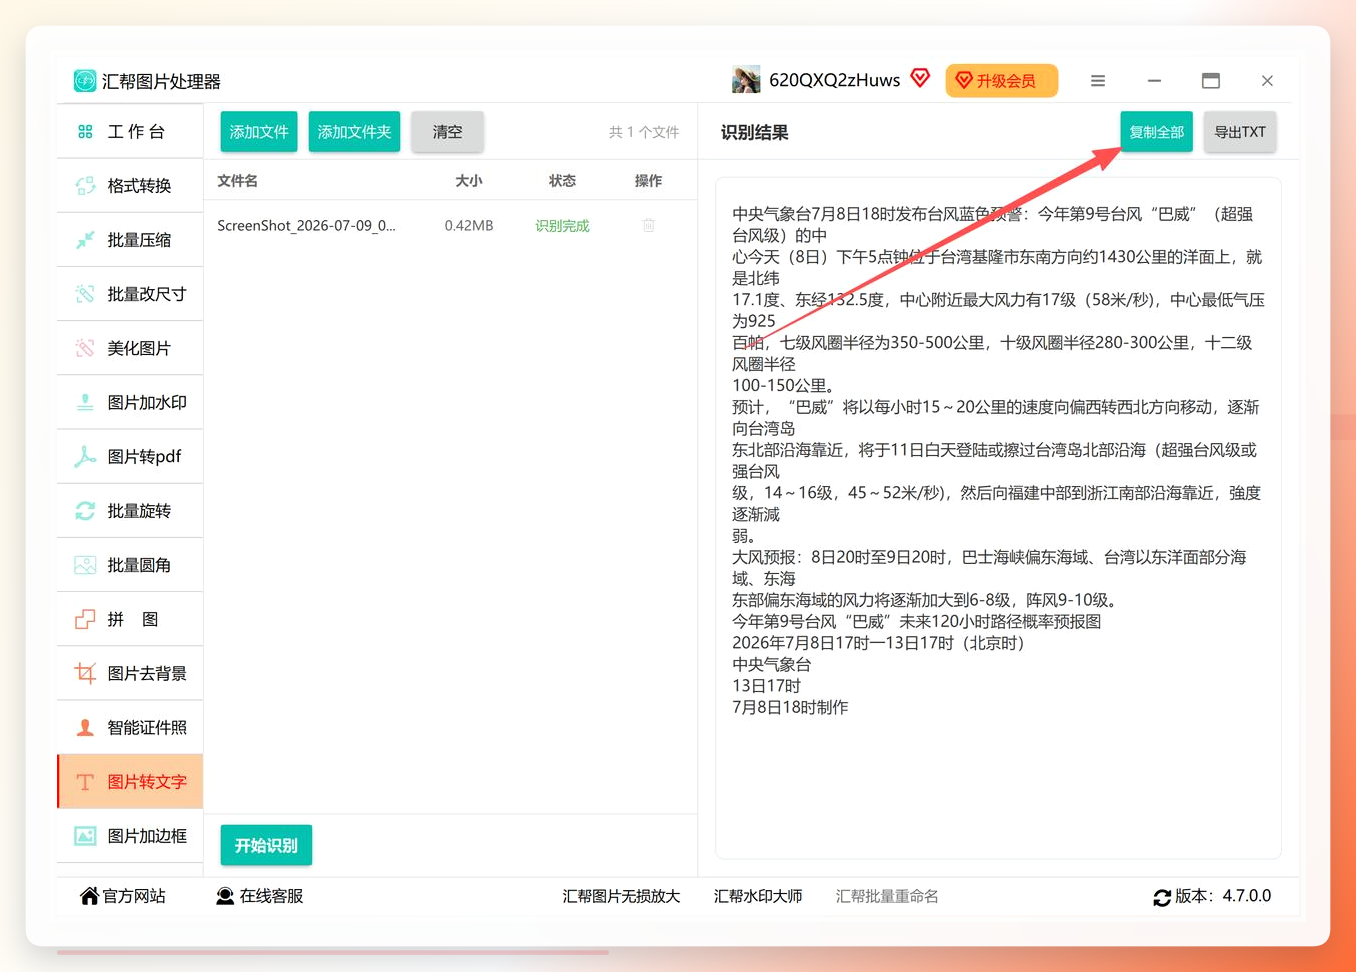Select 批量改尺寸 in the sidebar
Screen dimensions: 1356x972
[147, 294]
